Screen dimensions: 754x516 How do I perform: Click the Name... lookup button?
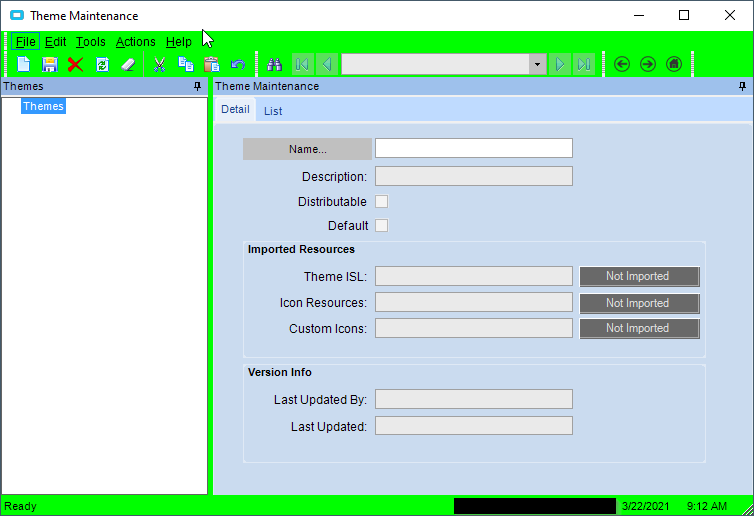pyautogui.click(x=307, y=149)
